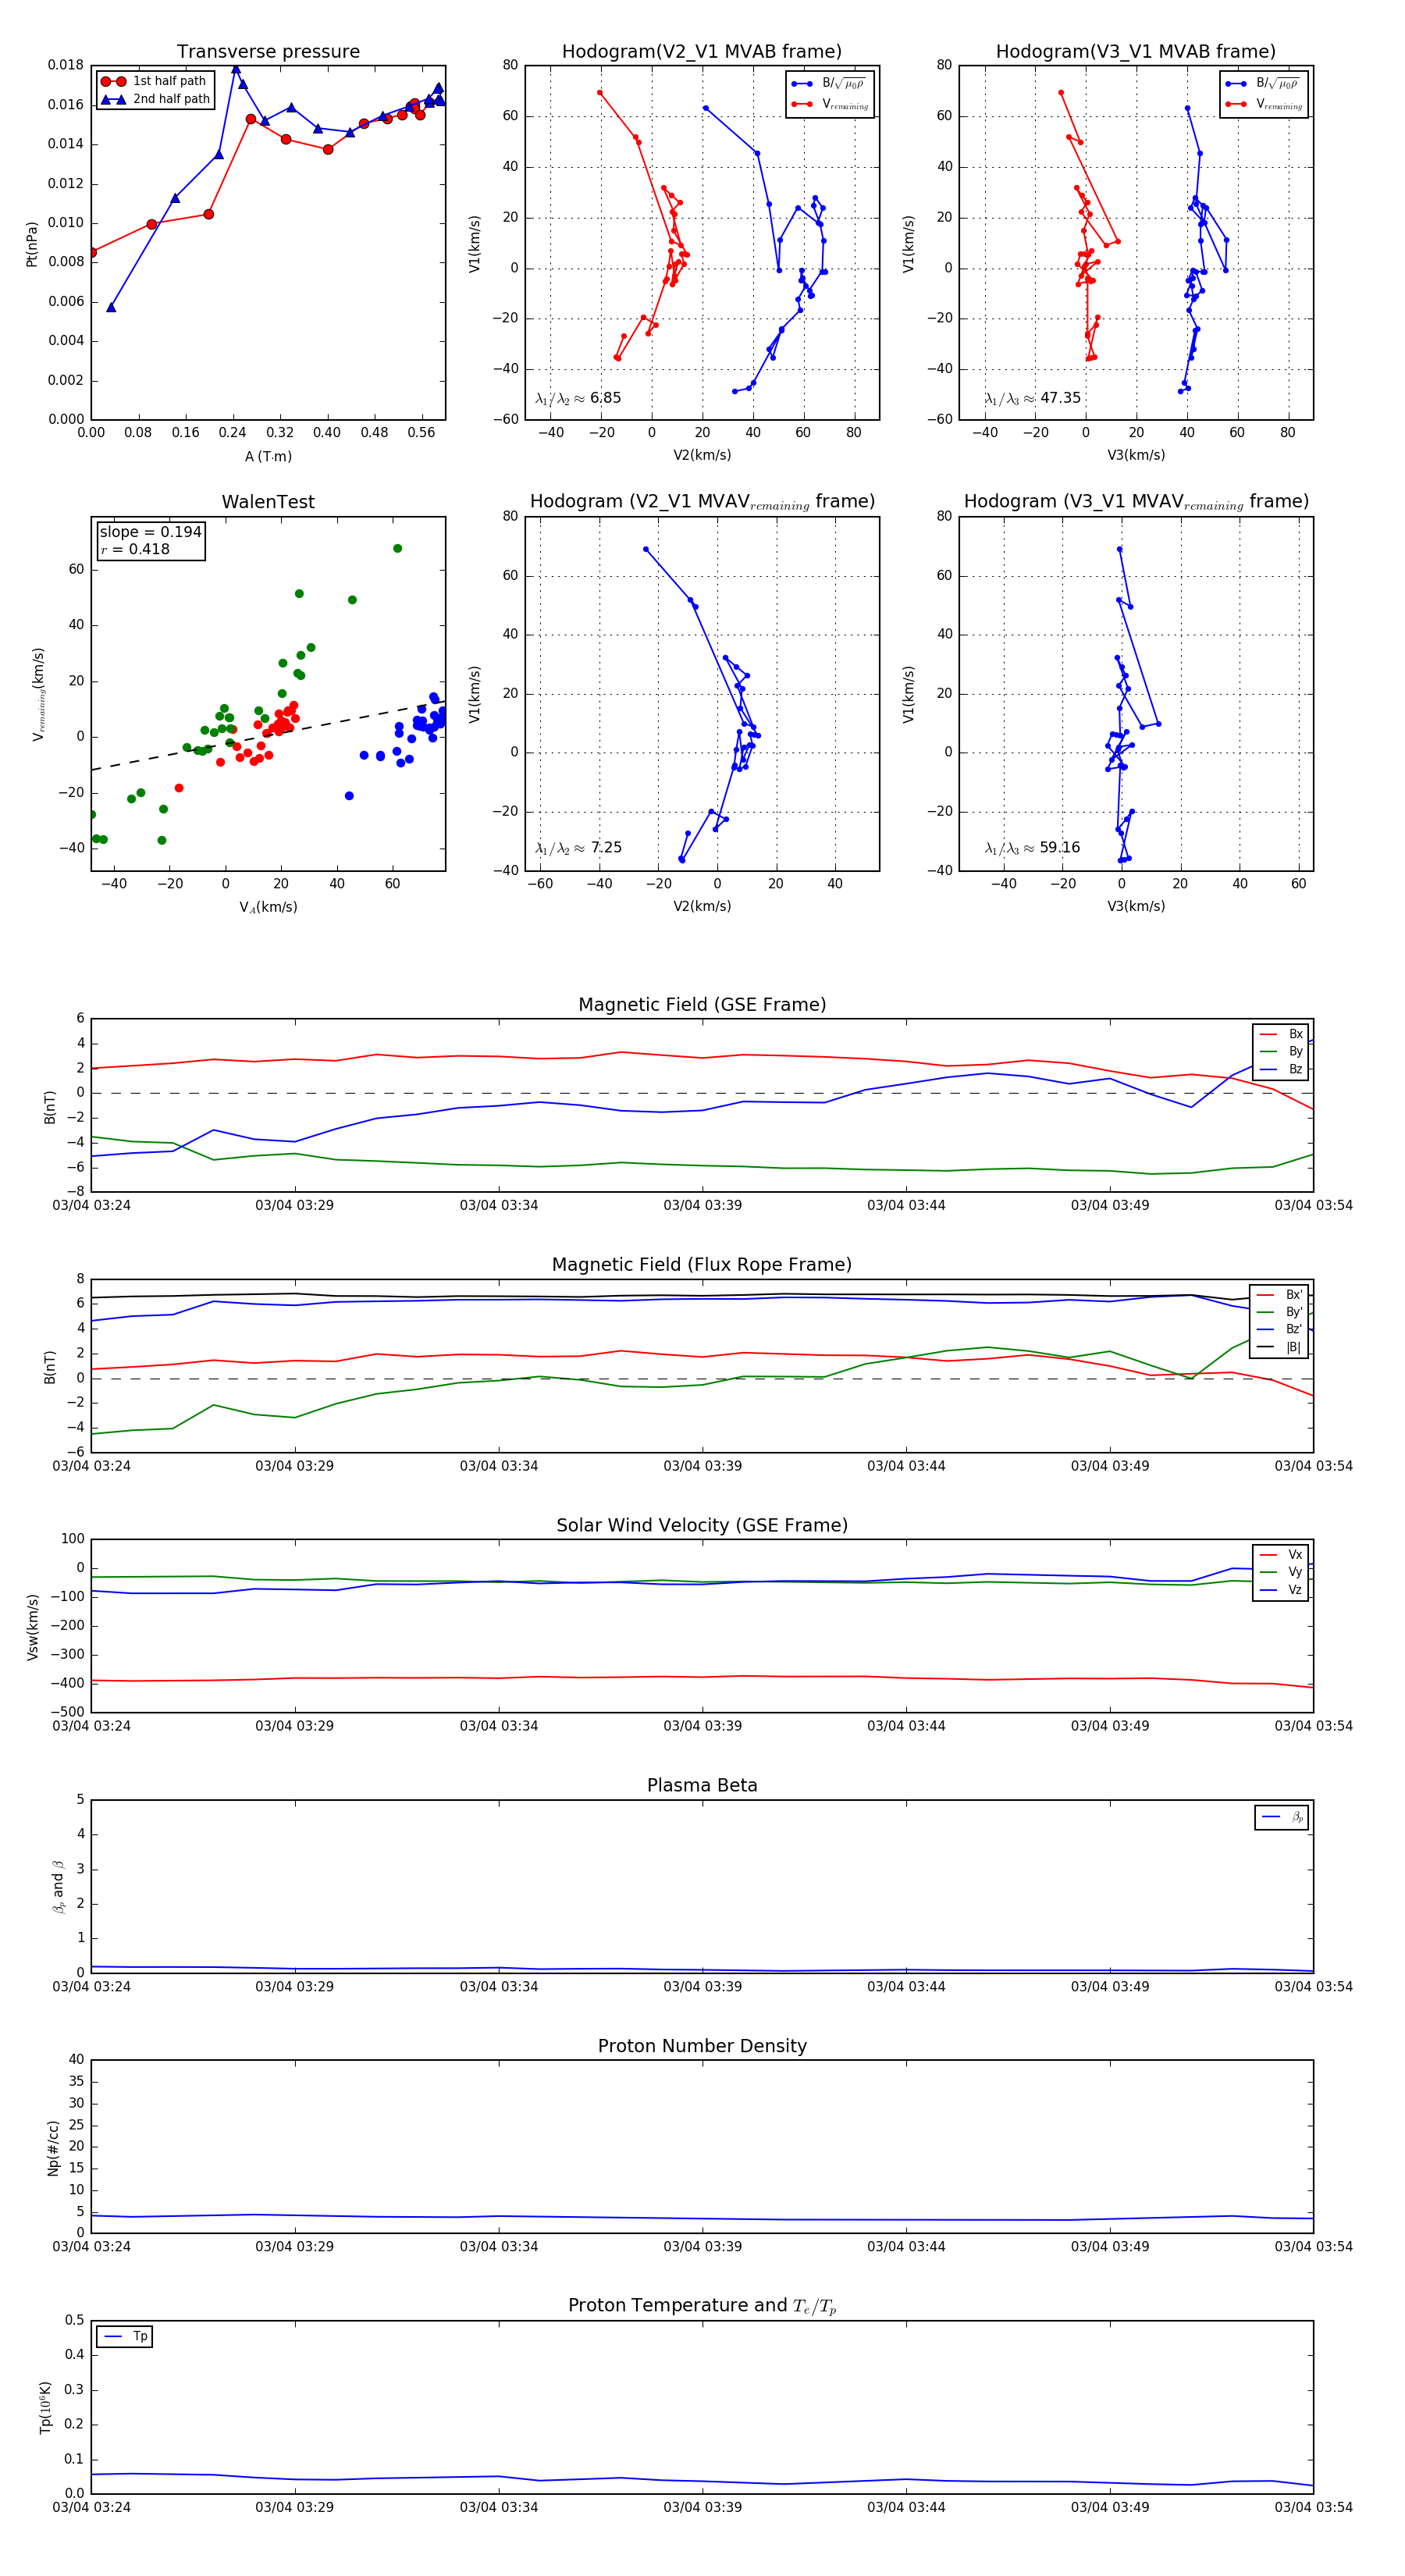Click the "Proton Temperature and Te/Tp" title
Screen dimensions: 1405x2576
(702, 2306)
